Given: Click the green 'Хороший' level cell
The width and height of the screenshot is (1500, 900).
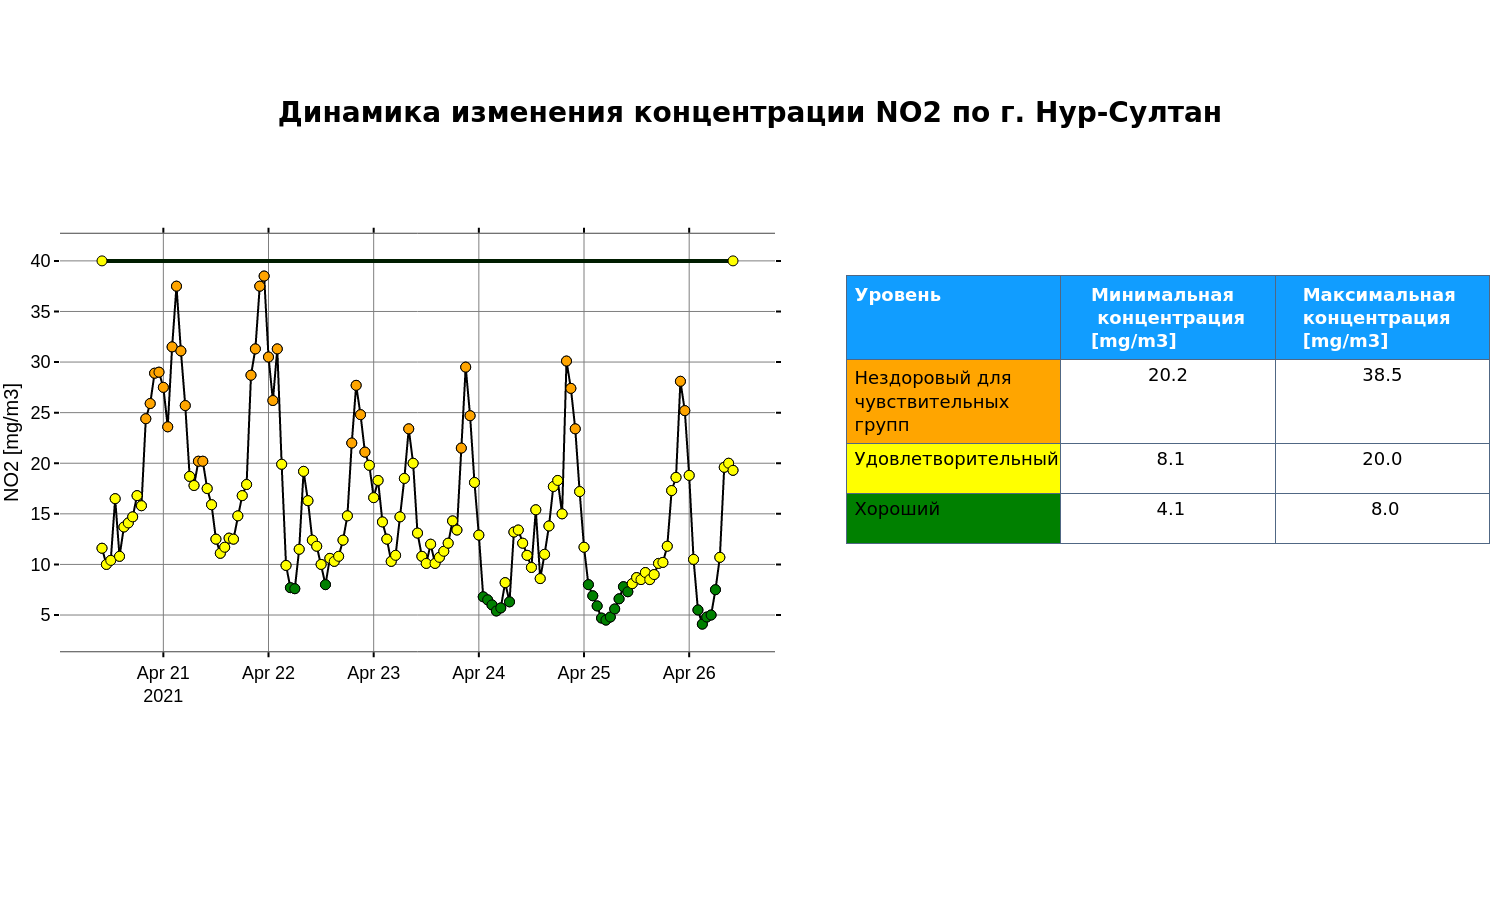Looking at the screenshot, I should (953, 519).
